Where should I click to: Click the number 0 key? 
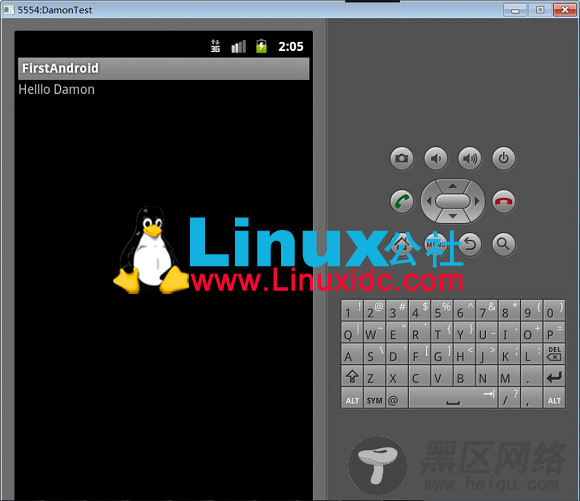click(554, 310)
